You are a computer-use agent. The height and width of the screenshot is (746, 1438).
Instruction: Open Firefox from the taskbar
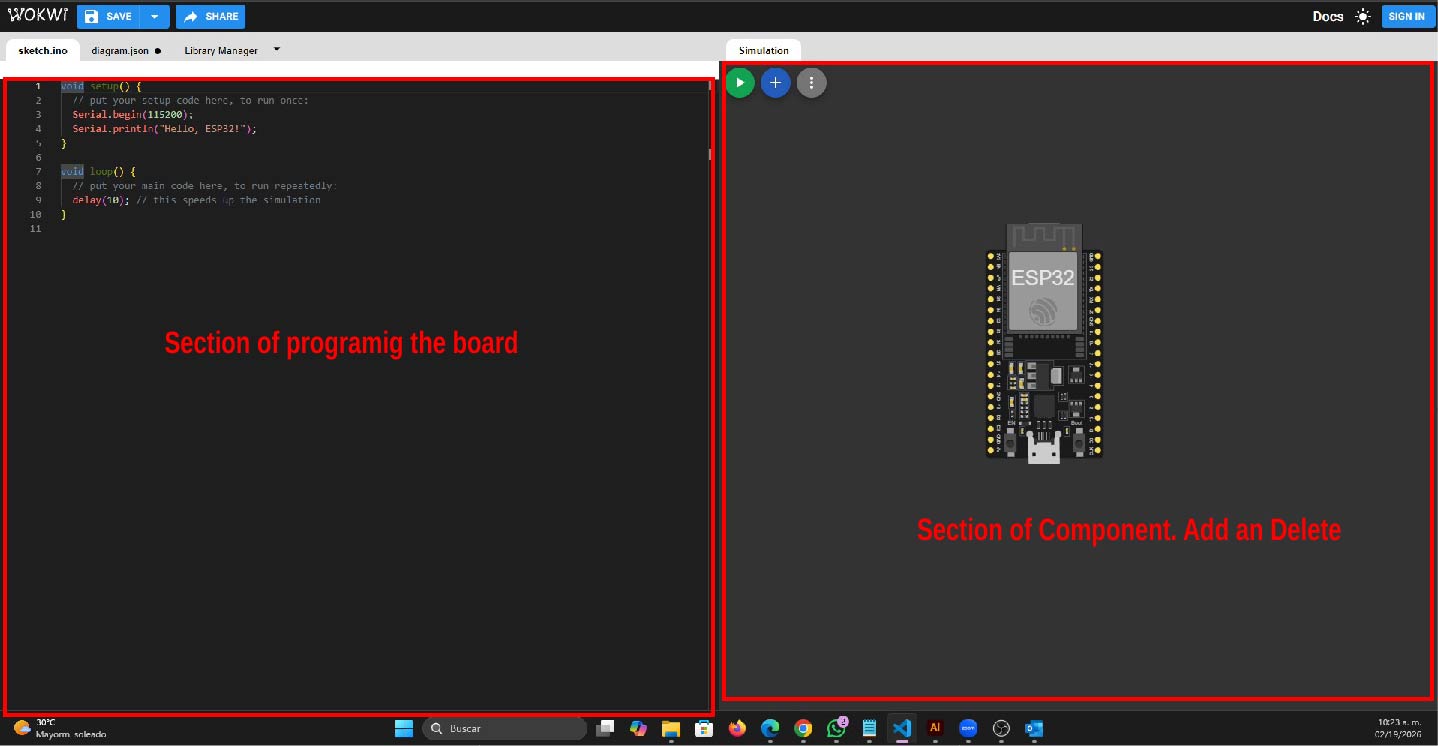click(738, 728)
